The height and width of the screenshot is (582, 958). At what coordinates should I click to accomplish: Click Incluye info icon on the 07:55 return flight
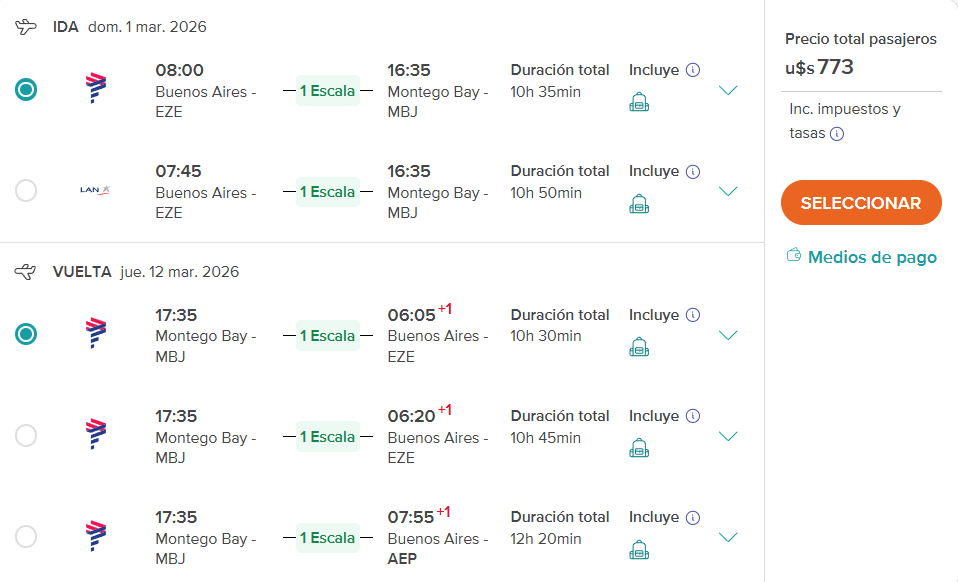click(x=693, y=517)
